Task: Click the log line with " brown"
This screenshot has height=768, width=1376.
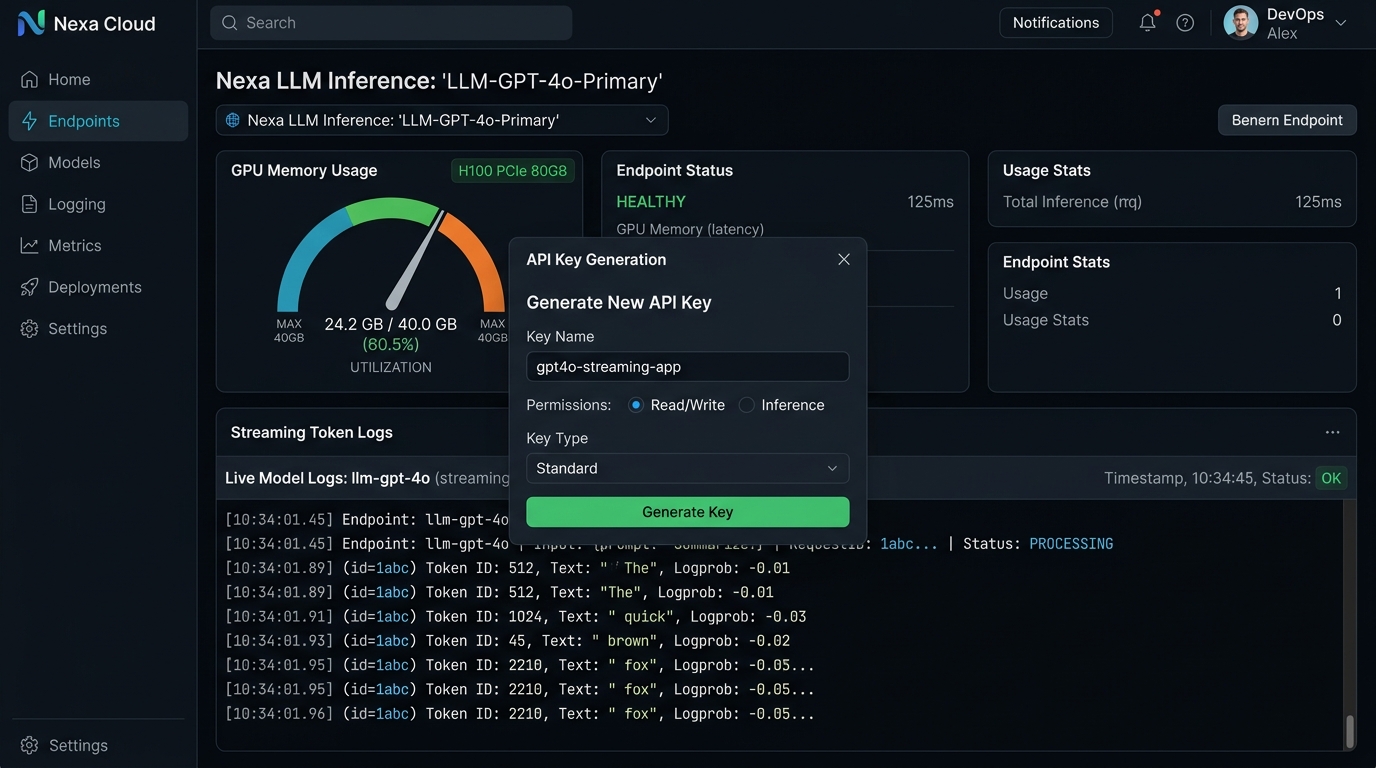Action: (x=508, y=641)
